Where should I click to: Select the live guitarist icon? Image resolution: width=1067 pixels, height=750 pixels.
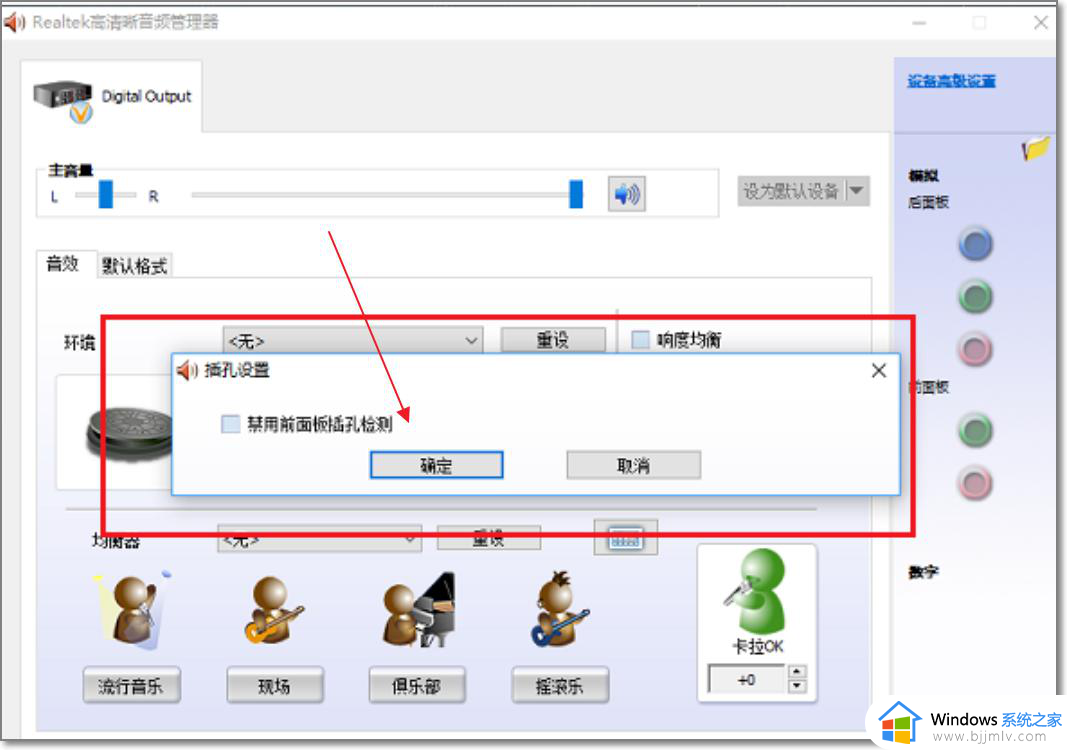coord(273,609)
